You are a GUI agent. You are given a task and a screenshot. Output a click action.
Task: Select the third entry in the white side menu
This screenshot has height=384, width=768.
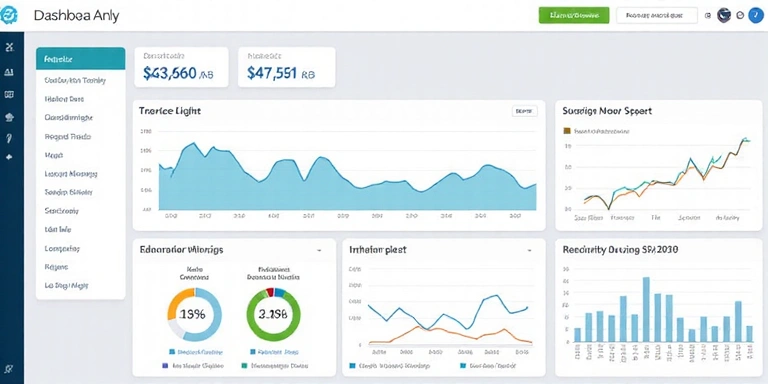coord(64,99)
